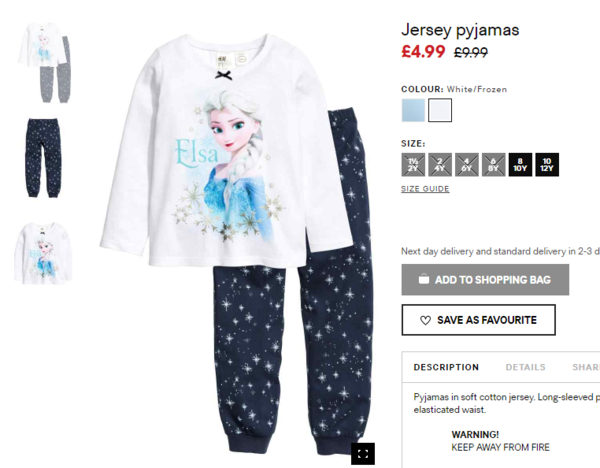Viewport: 600px width, 468px height.
Task: Select size 8-10Y
Action: (x=520, y=165)
